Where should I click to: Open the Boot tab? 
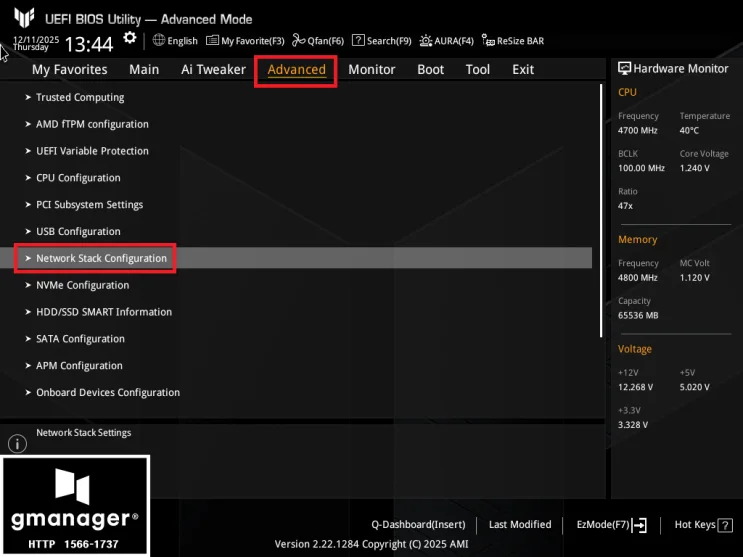click(x=430, y=69)
